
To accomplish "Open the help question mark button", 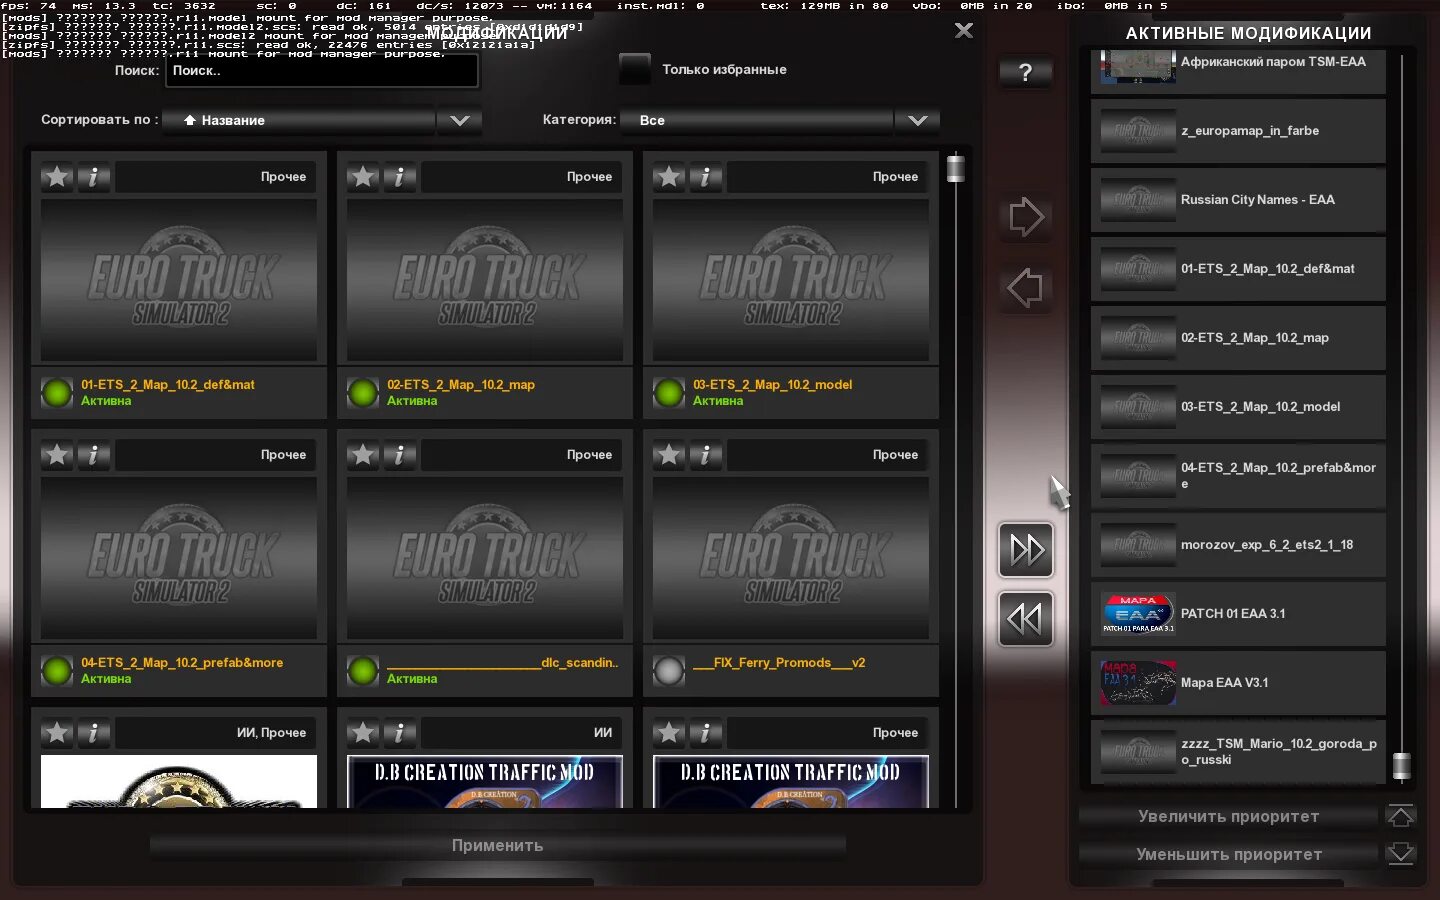I will click(x=1025, y=72).
